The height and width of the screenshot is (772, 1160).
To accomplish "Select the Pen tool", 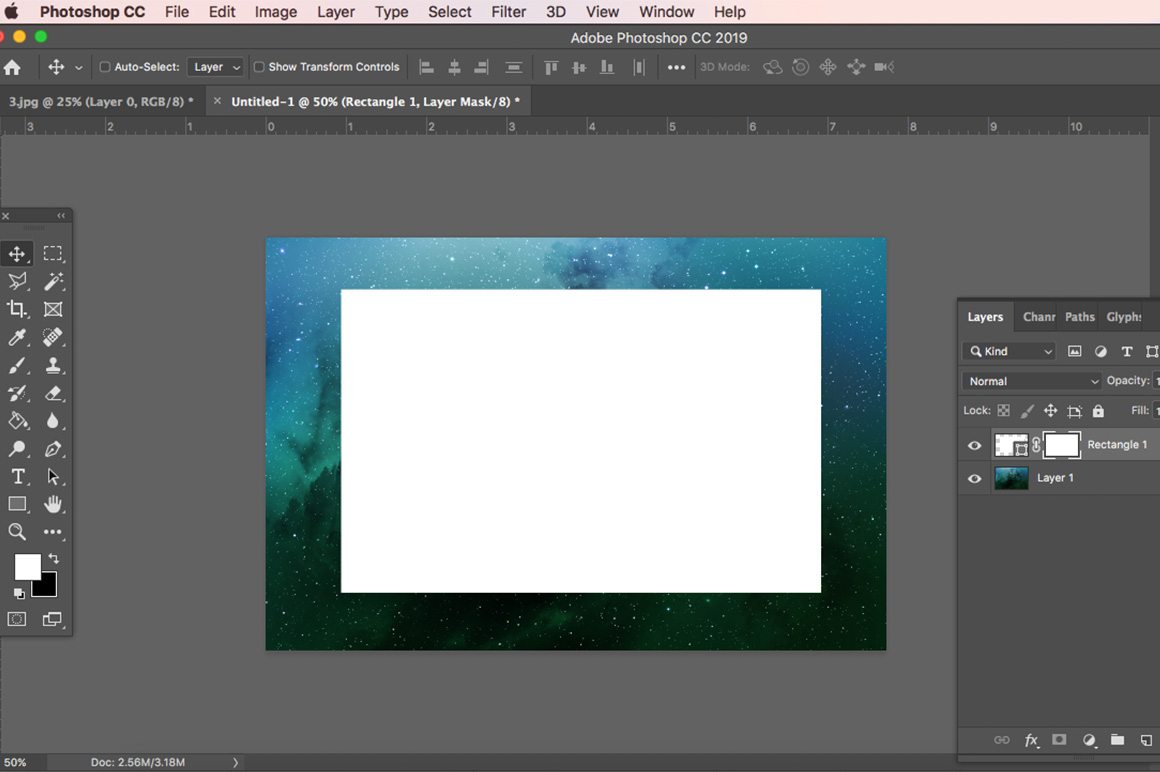I will (x=53, y=449).
